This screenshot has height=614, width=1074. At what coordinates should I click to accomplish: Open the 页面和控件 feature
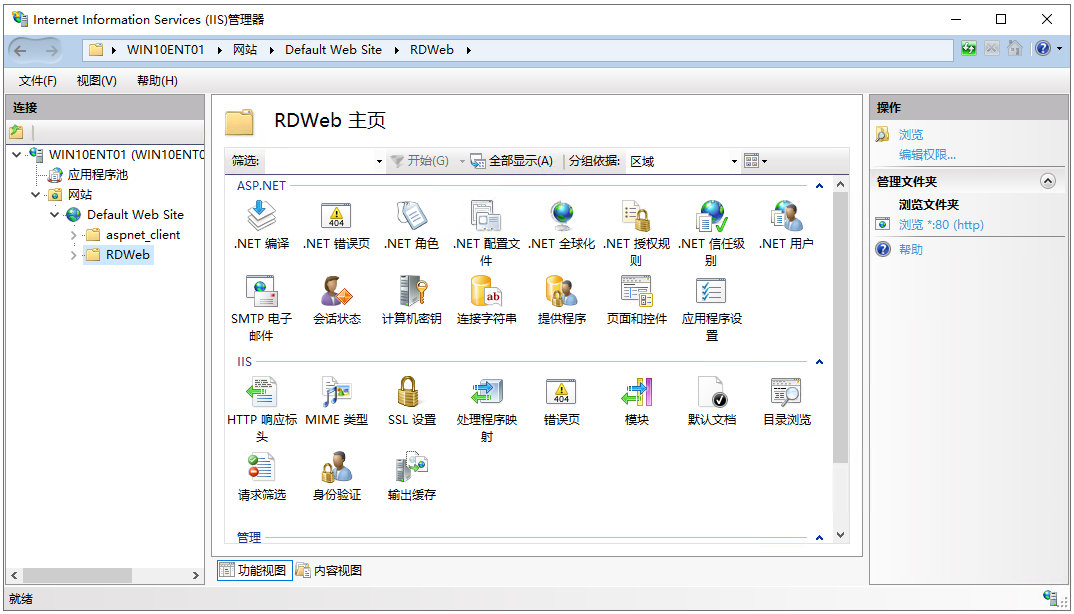coord(636,300)
